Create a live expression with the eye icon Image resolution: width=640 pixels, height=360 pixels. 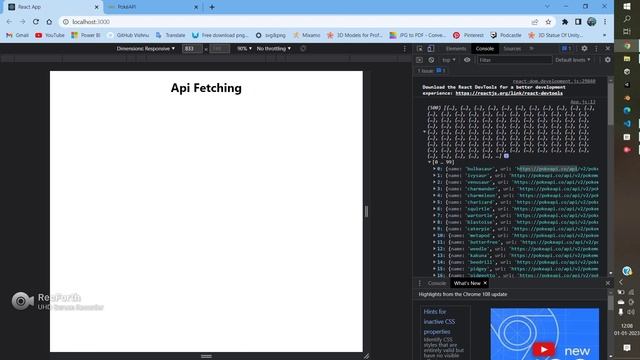467,60
